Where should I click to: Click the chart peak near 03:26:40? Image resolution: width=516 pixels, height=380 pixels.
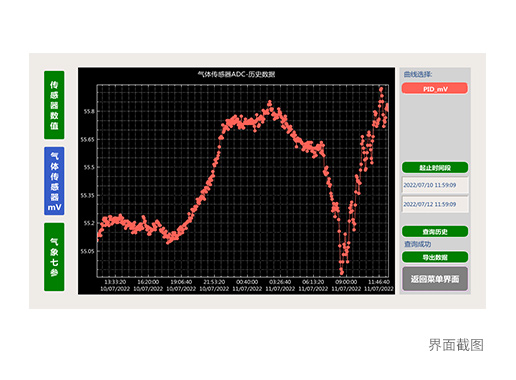(270, 102)
